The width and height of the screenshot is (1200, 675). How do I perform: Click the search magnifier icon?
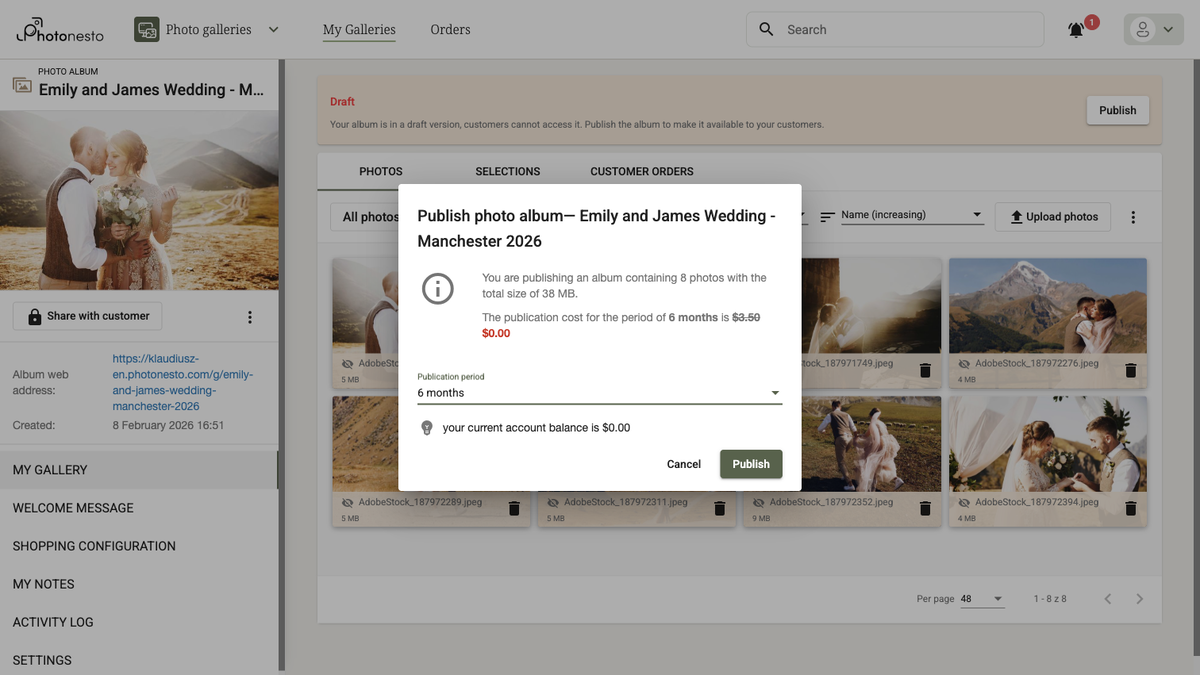point(766,29)
